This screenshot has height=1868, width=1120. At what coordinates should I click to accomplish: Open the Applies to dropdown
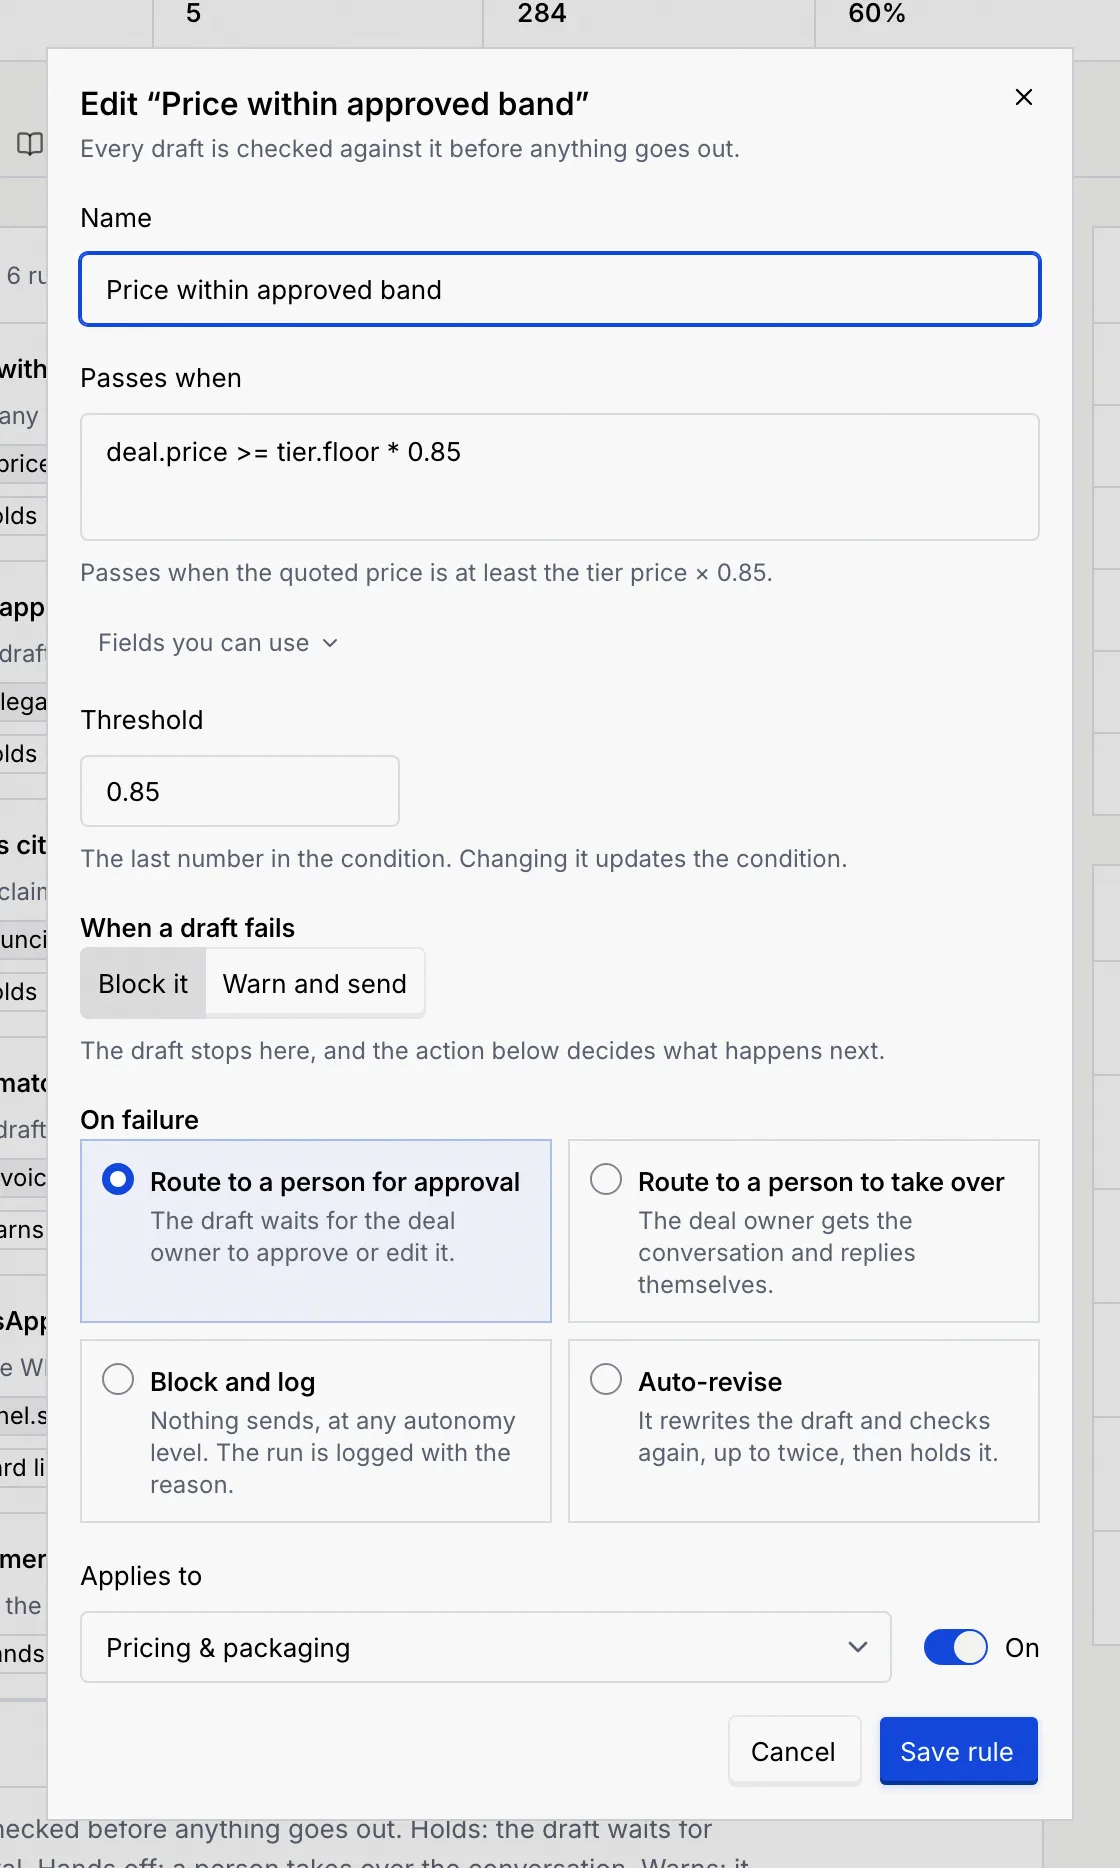coord(486,1647)
